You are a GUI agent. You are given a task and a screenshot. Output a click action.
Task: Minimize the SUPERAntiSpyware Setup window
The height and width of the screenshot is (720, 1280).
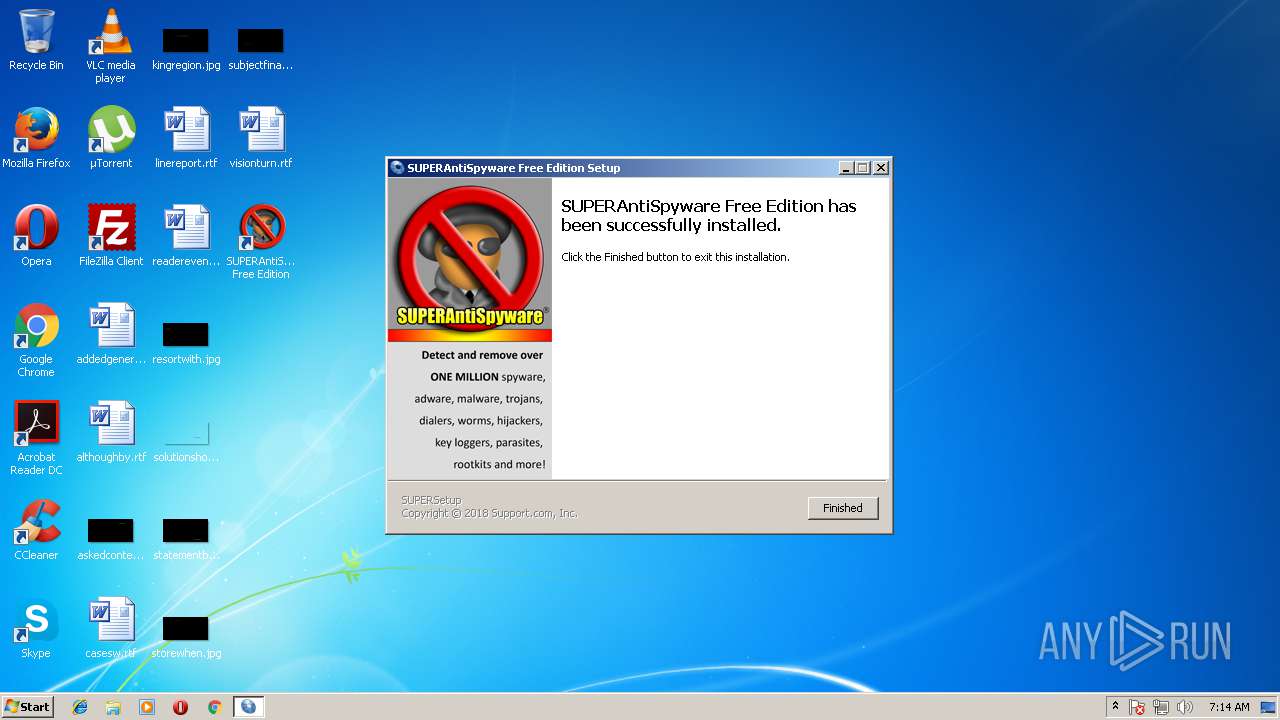click(846, 168)
